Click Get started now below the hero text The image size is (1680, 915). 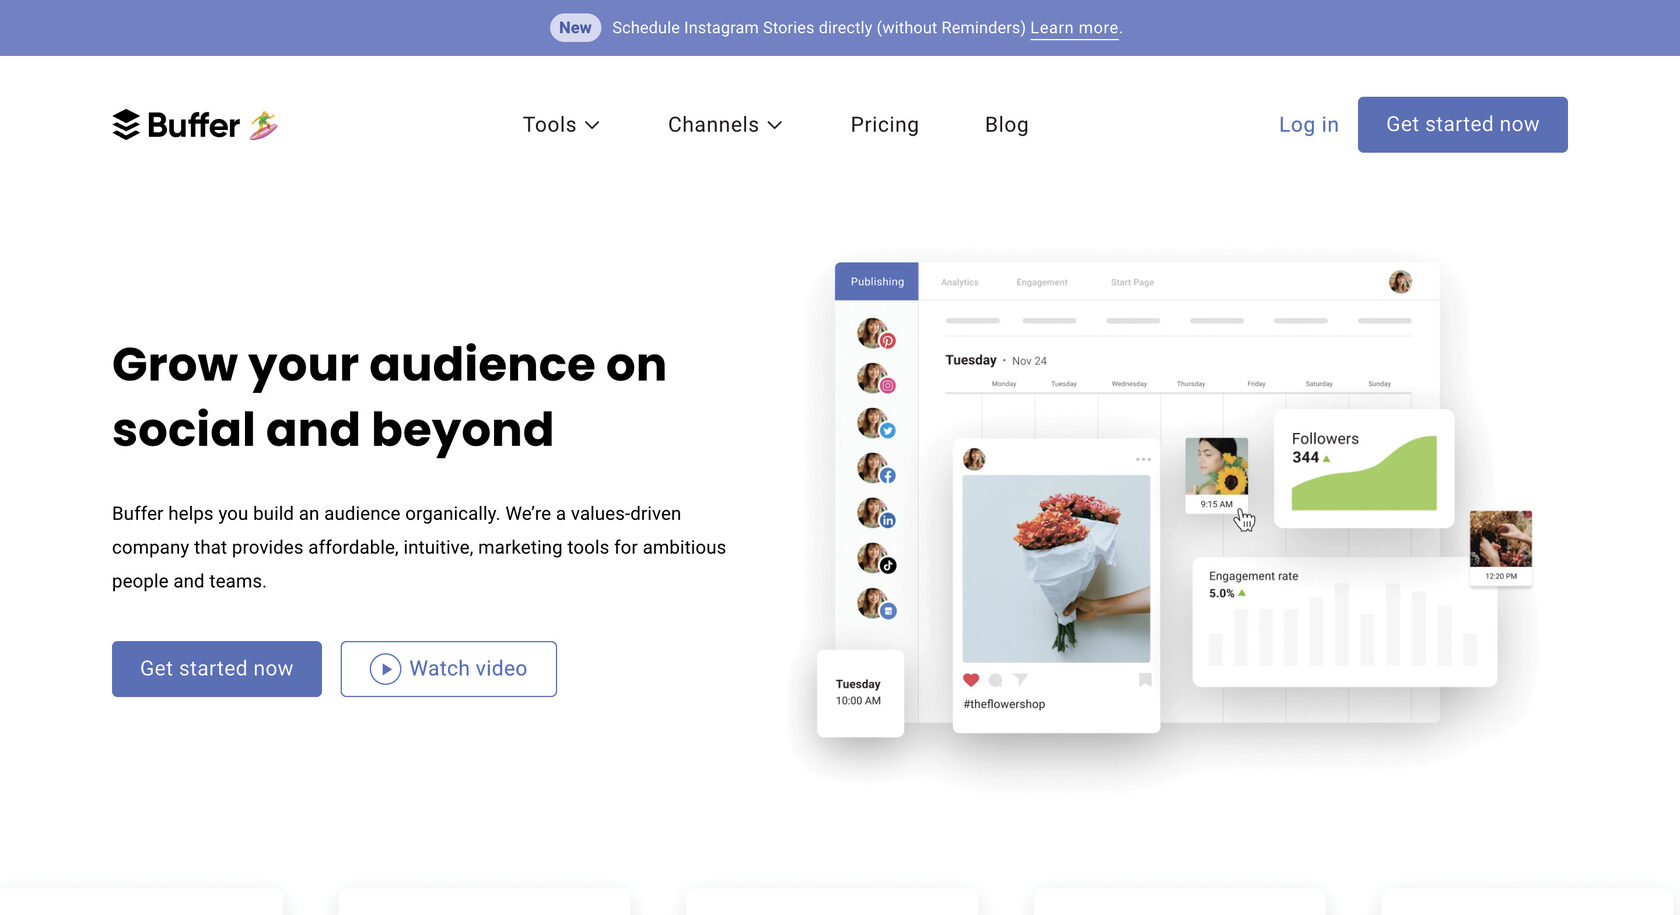pos(217,669)
